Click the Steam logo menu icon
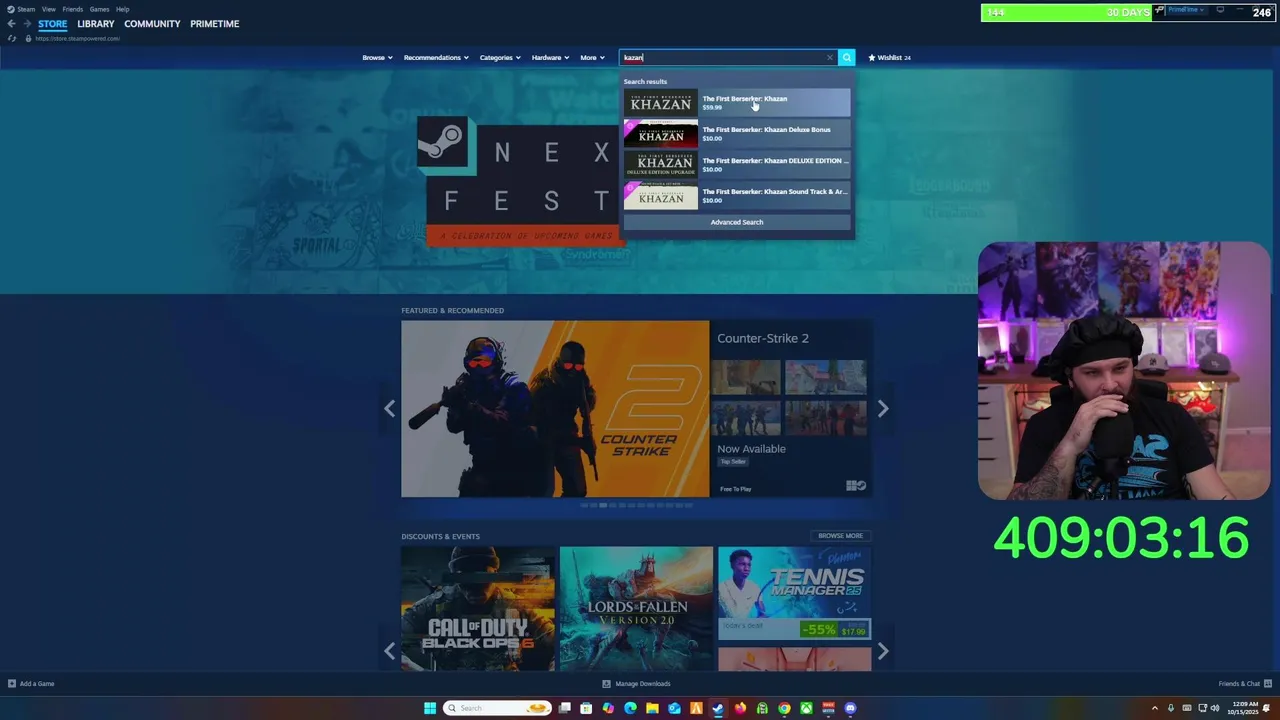The width and height of the screenshot is (1280, 720). [12, 9]
